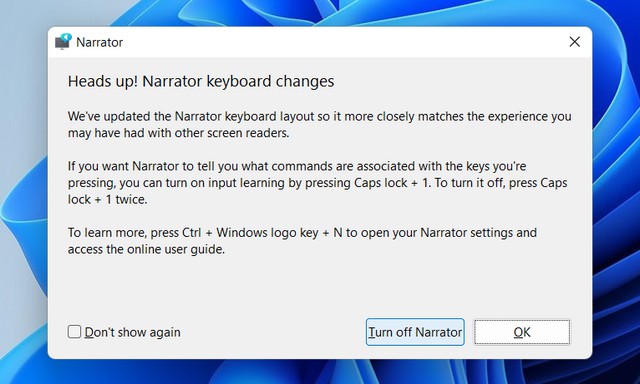Click the paragraph about opening Narrator settings
The image size is (640, 384).
click(302, 241)
